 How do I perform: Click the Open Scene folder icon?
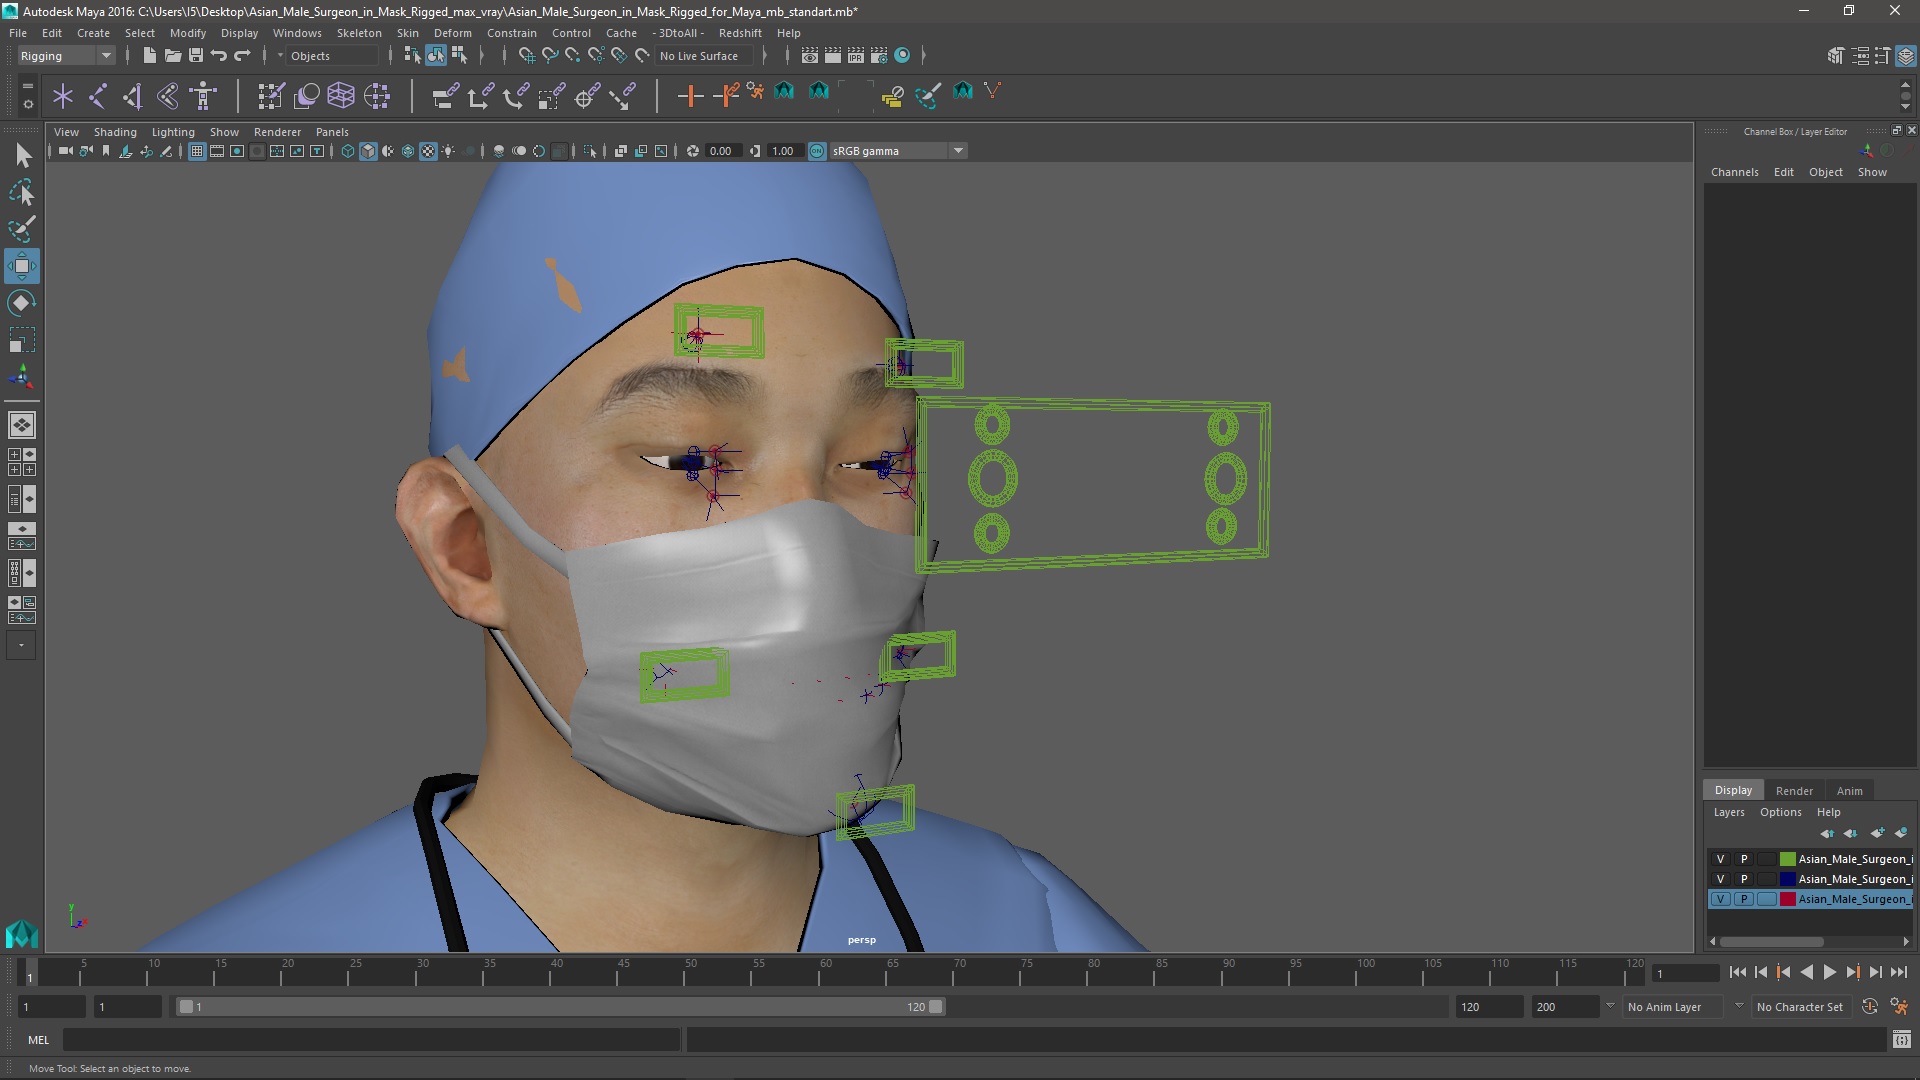pos(172,56)
